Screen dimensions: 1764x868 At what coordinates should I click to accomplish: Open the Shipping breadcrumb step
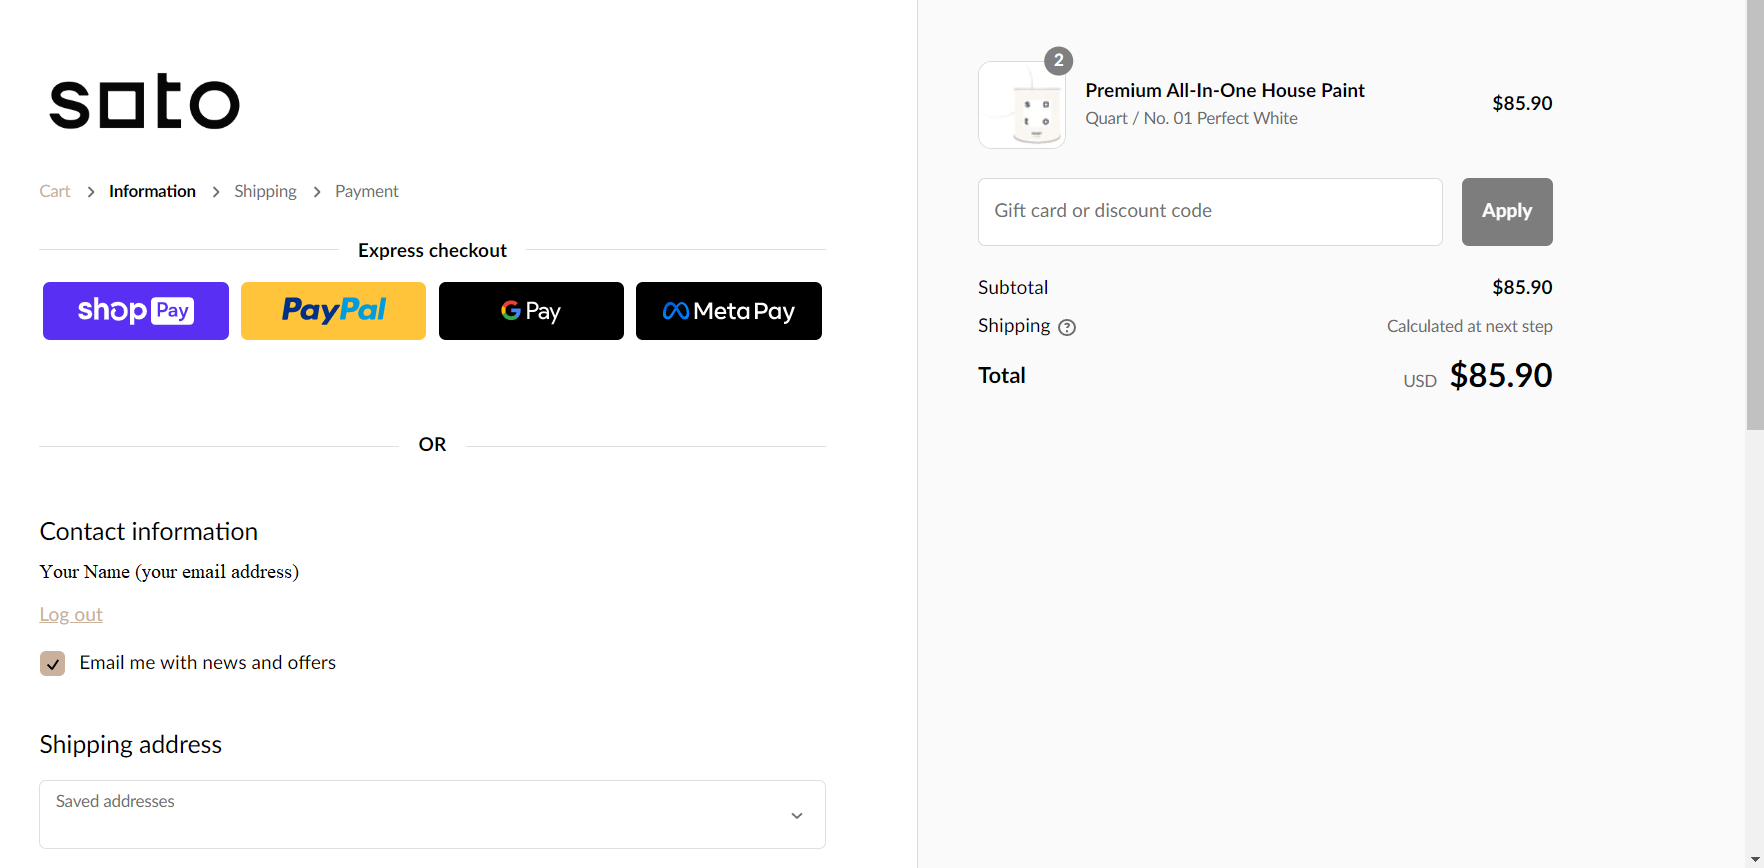[x=265, y=191]
